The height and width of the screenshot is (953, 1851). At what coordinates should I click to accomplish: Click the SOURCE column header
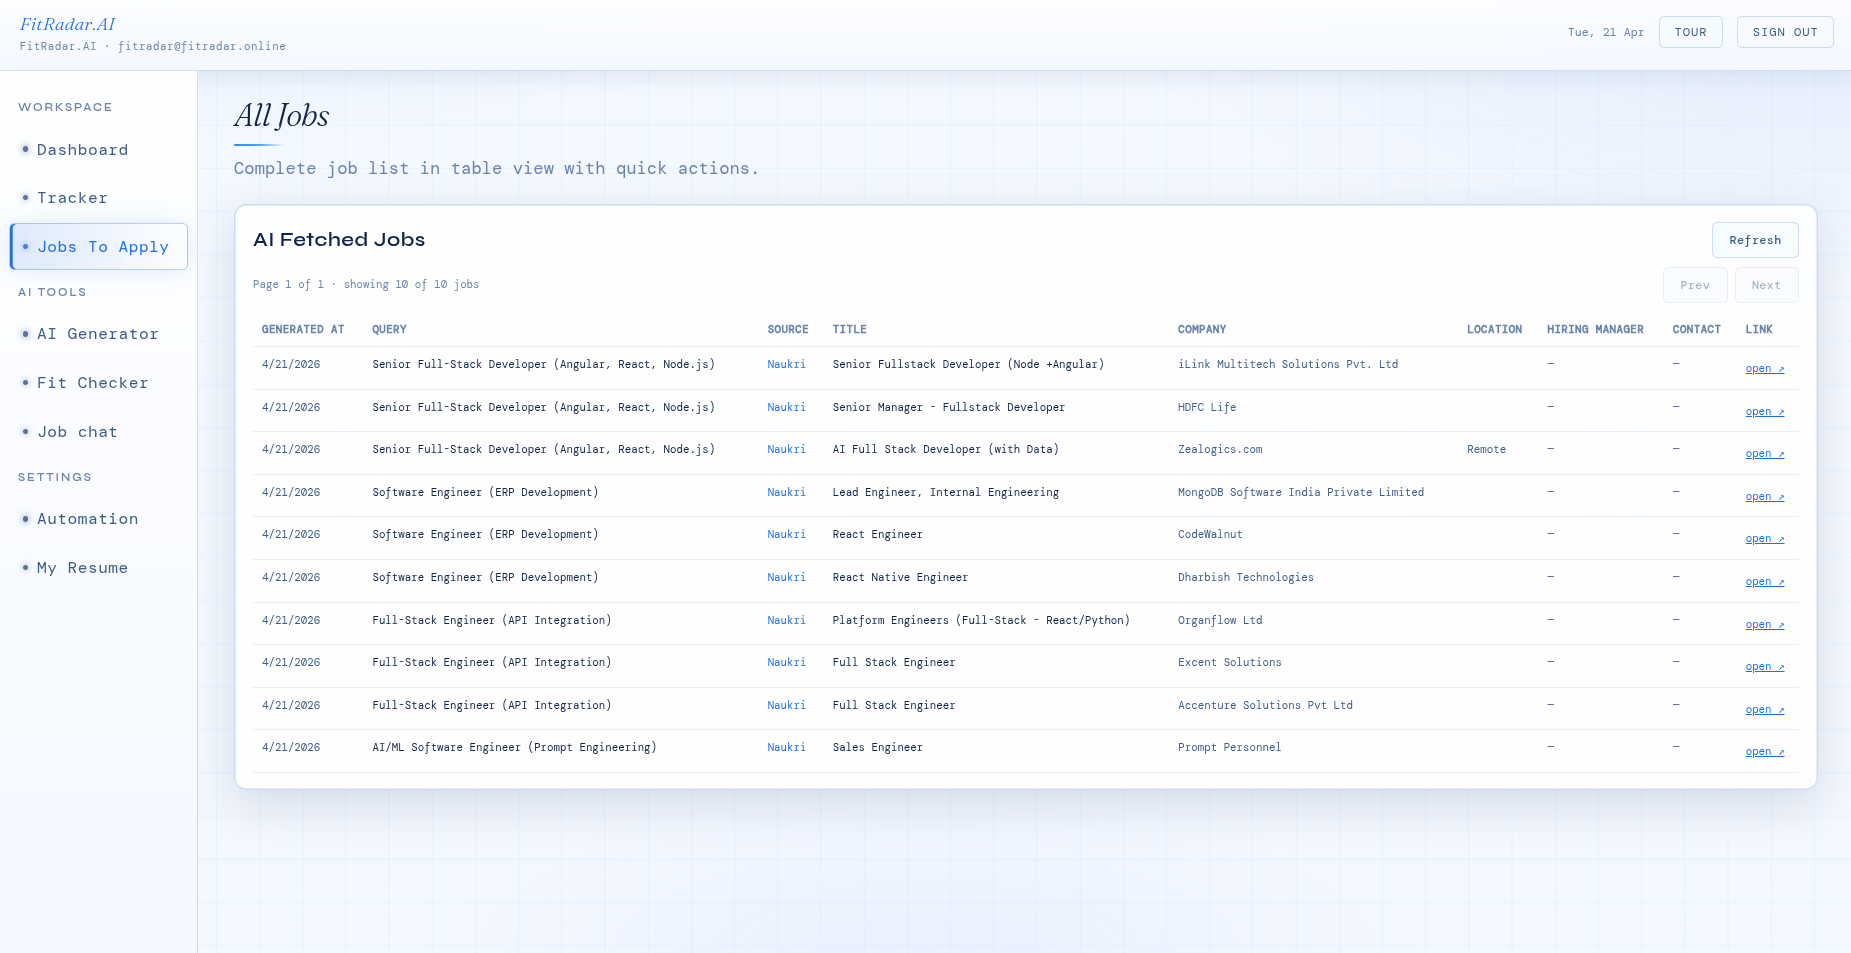click(788, 329)
